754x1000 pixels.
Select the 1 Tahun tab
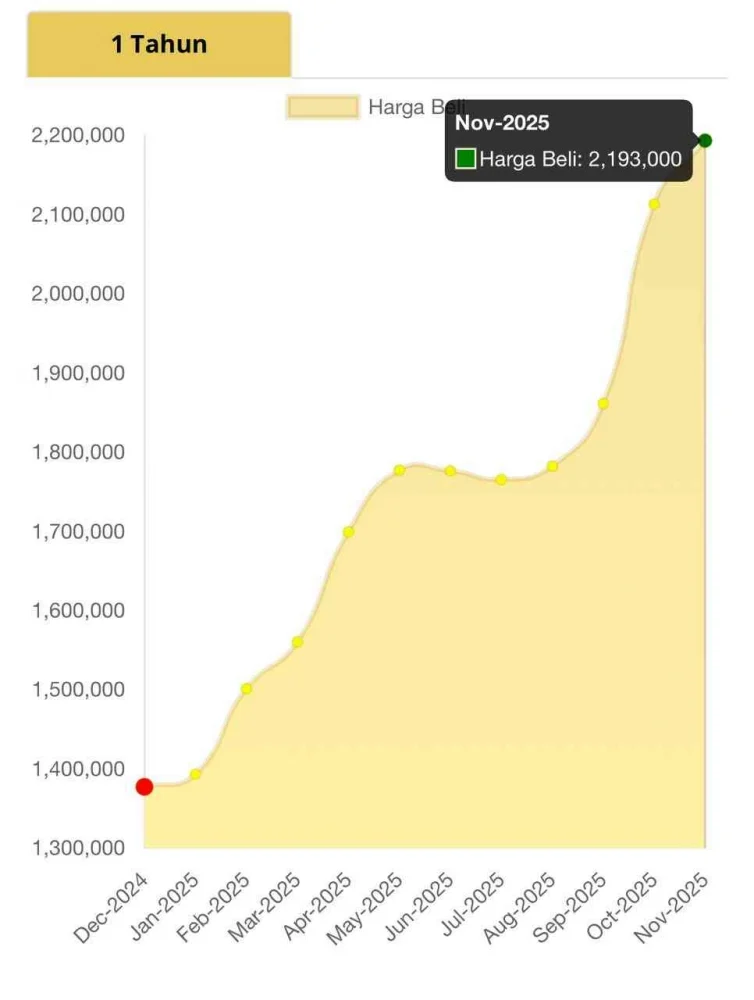click(159, 44)
